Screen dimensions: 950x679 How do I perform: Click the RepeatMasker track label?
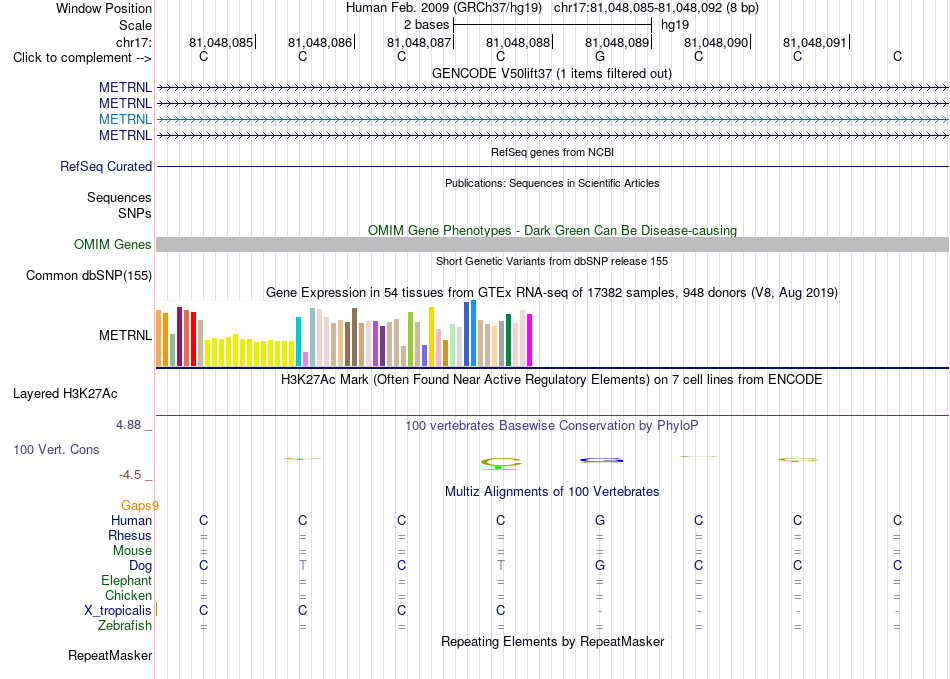pyautogui.click(x=110, y=655)
